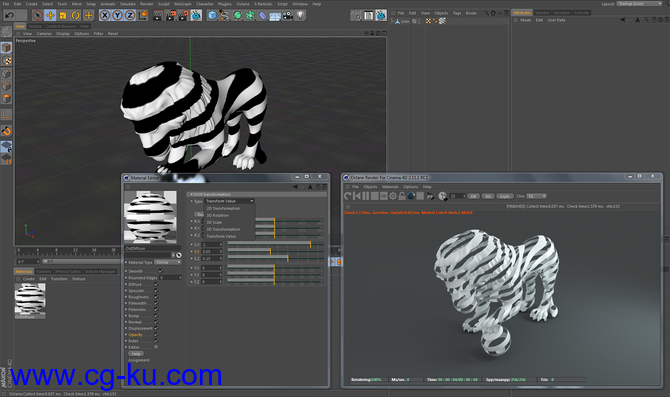
Task: Click the S.Y value input field
Action: (212, 252)
